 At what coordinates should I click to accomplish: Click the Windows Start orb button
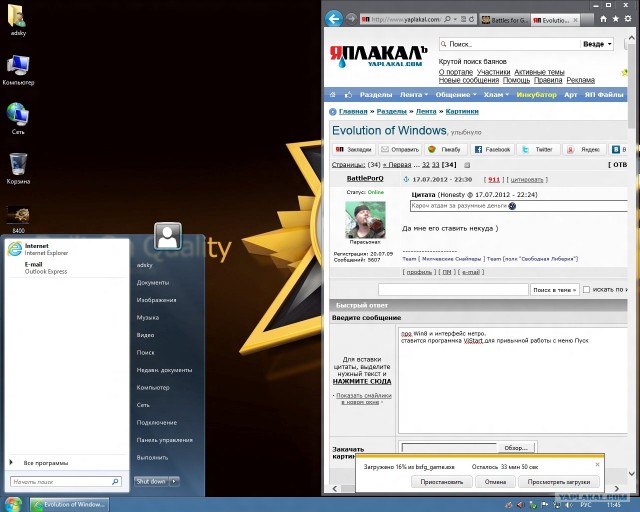pos(13,504)
